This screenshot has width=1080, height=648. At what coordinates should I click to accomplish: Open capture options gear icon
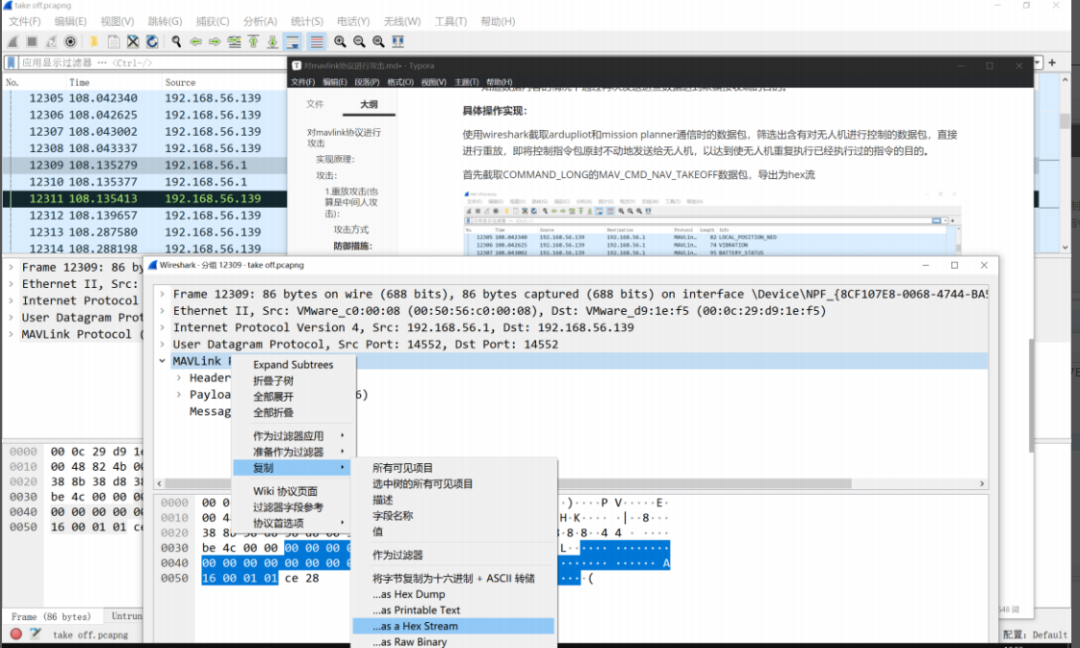pos(70,42)
